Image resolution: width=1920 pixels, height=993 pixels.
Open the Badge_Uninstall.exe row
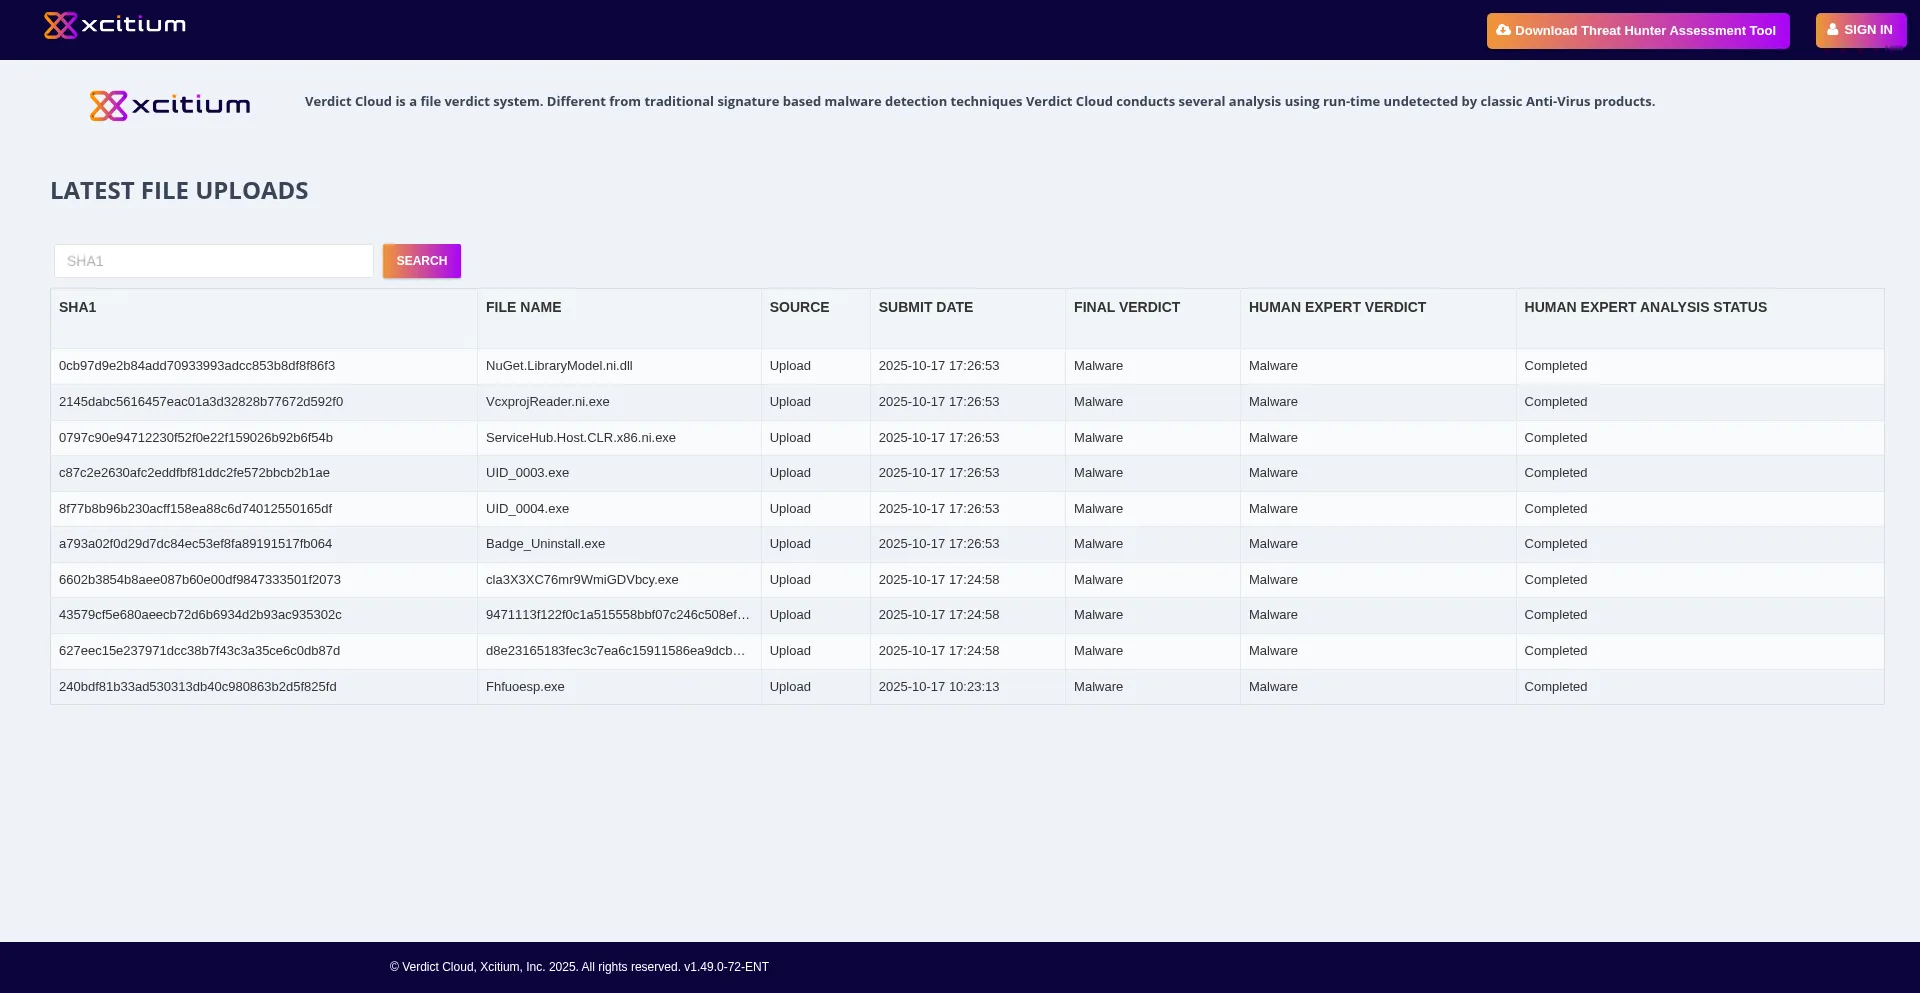pos(545,544)
